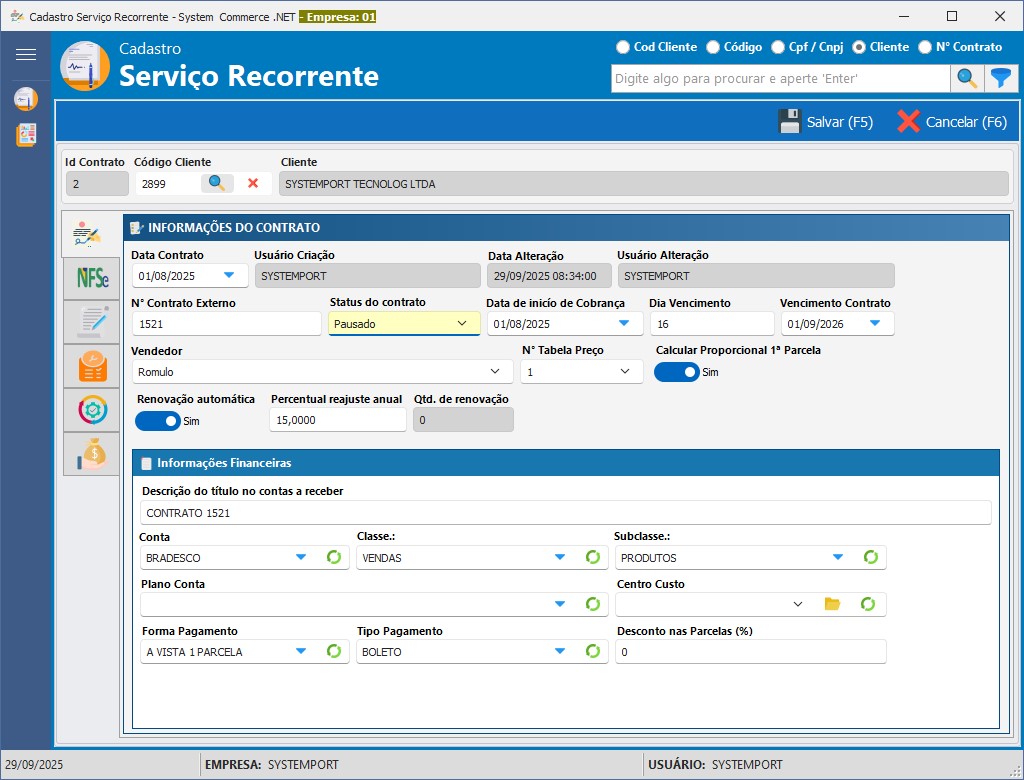
Task: Expand the Forma Pagamento dropdown
Action: (x=301, y=651)
